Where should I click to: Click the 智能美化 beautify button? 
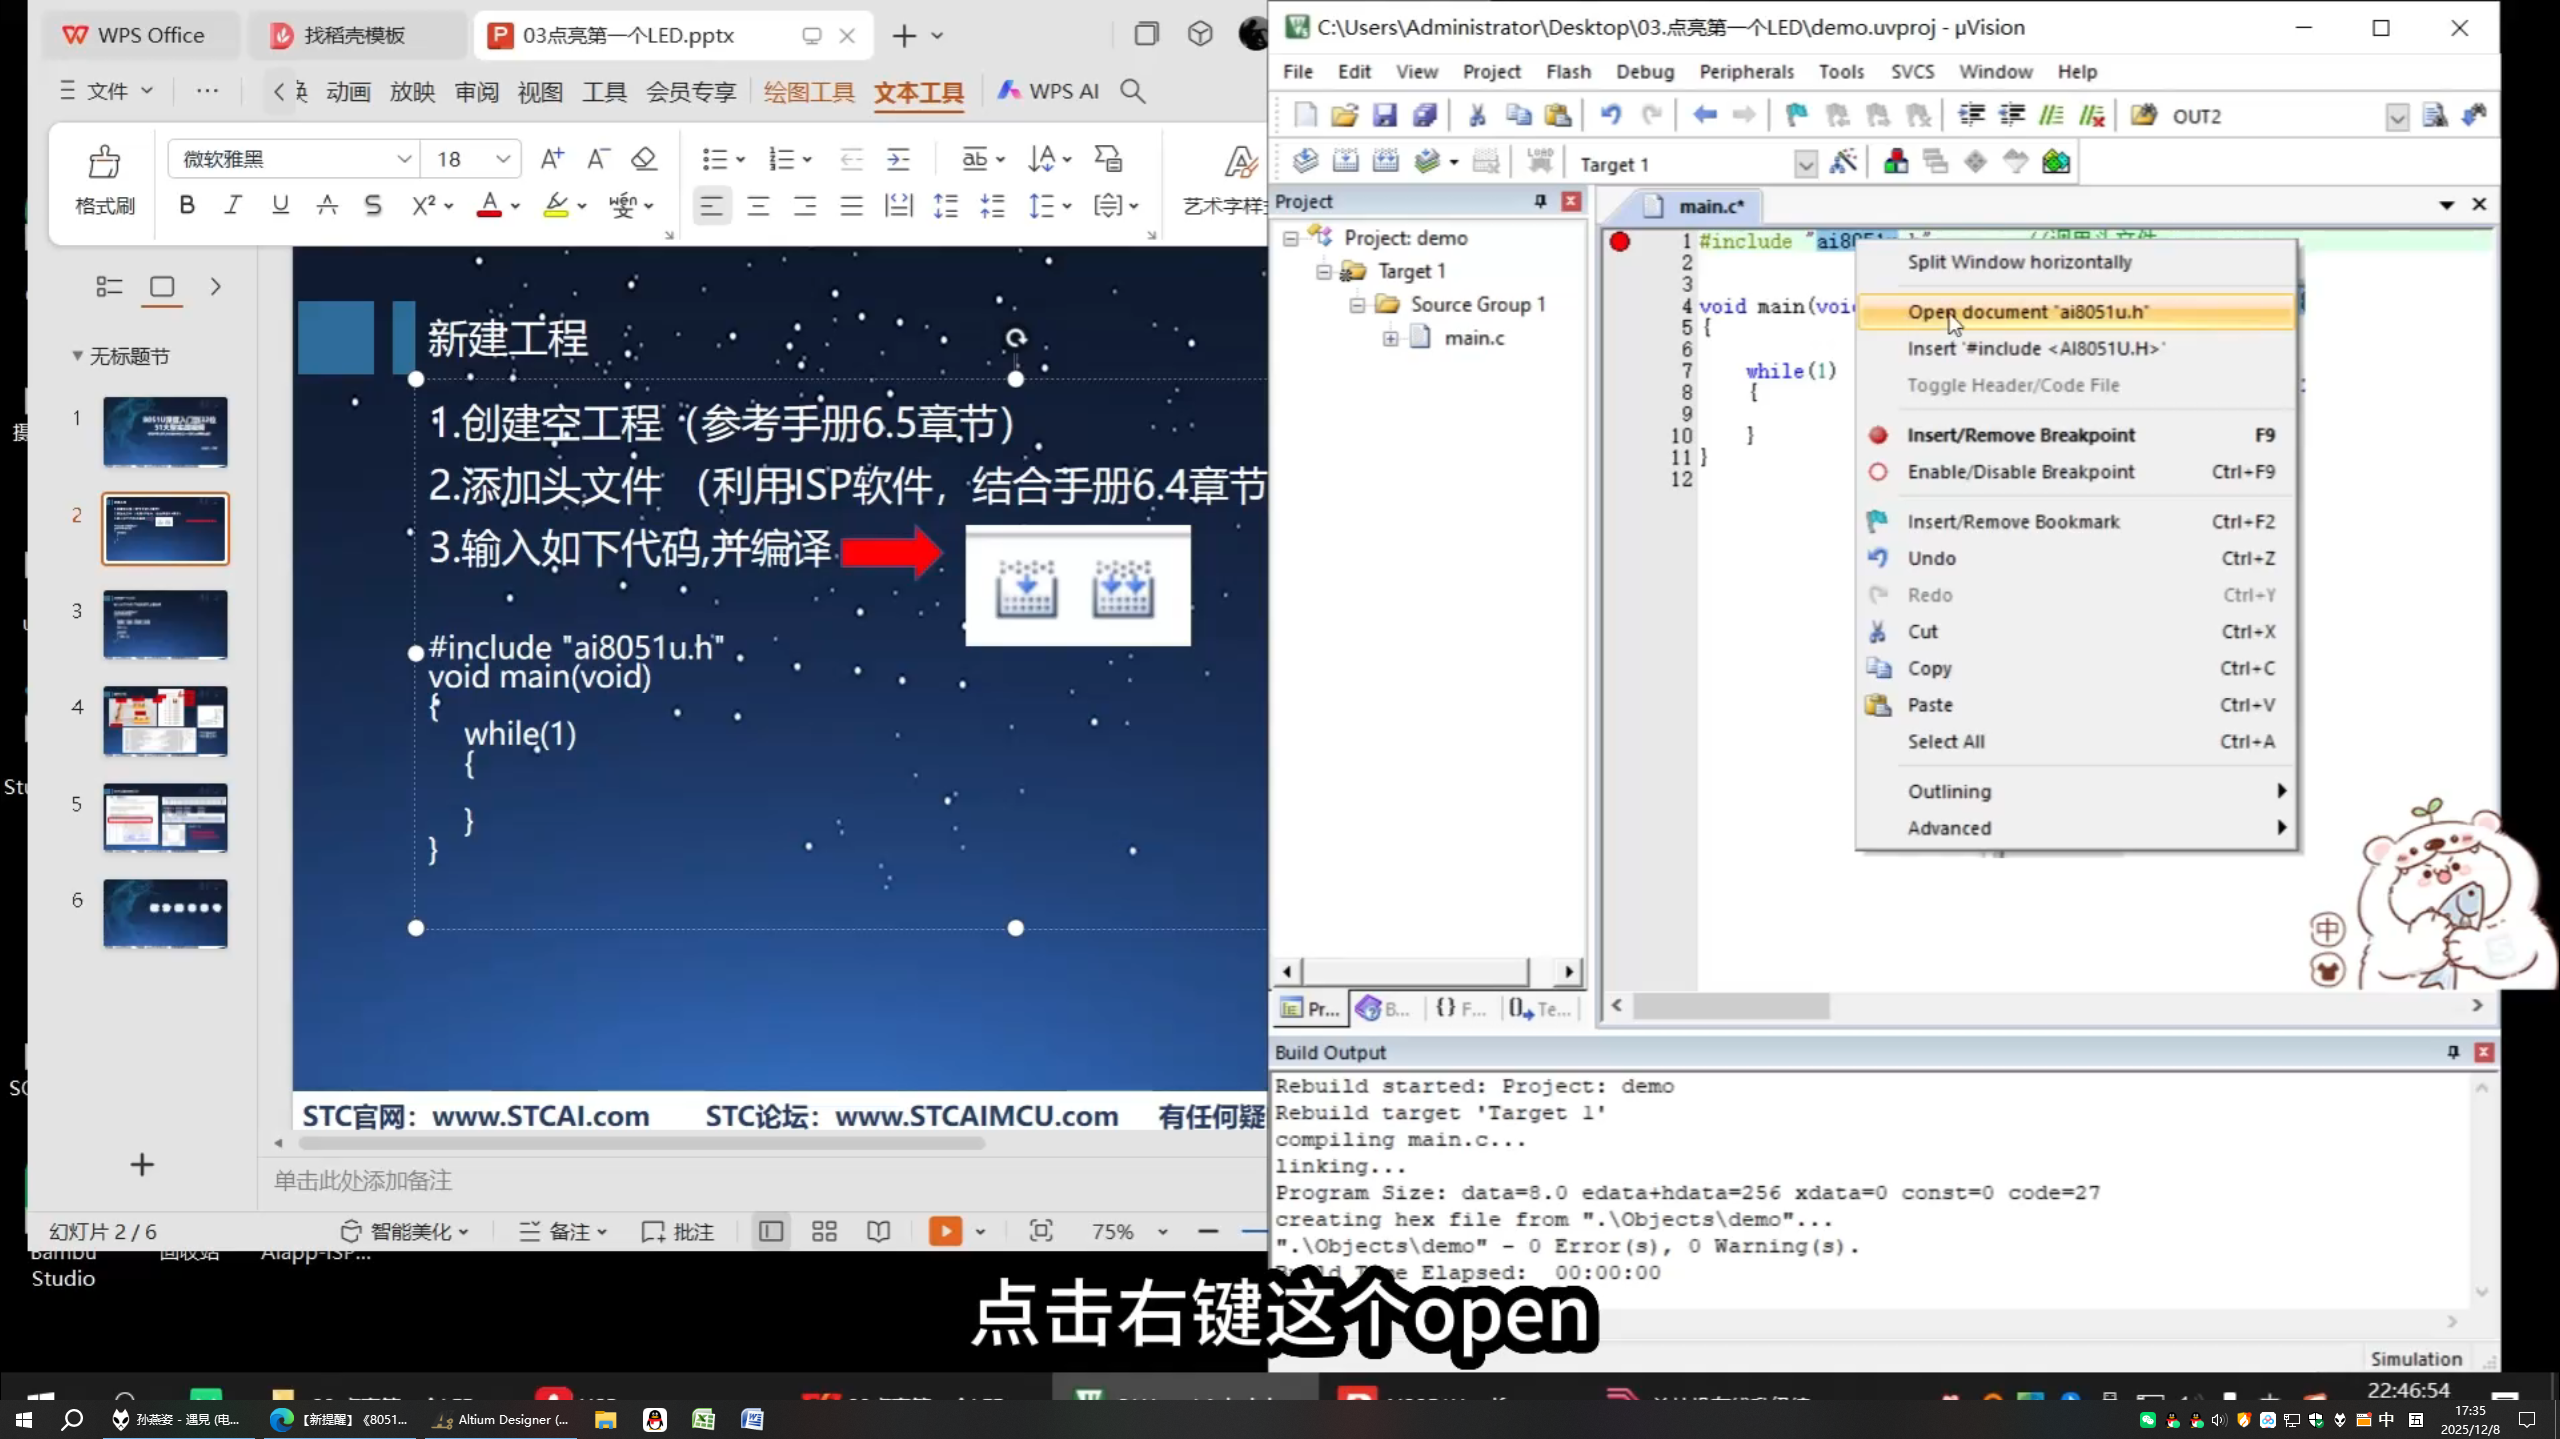(404, 1231)
